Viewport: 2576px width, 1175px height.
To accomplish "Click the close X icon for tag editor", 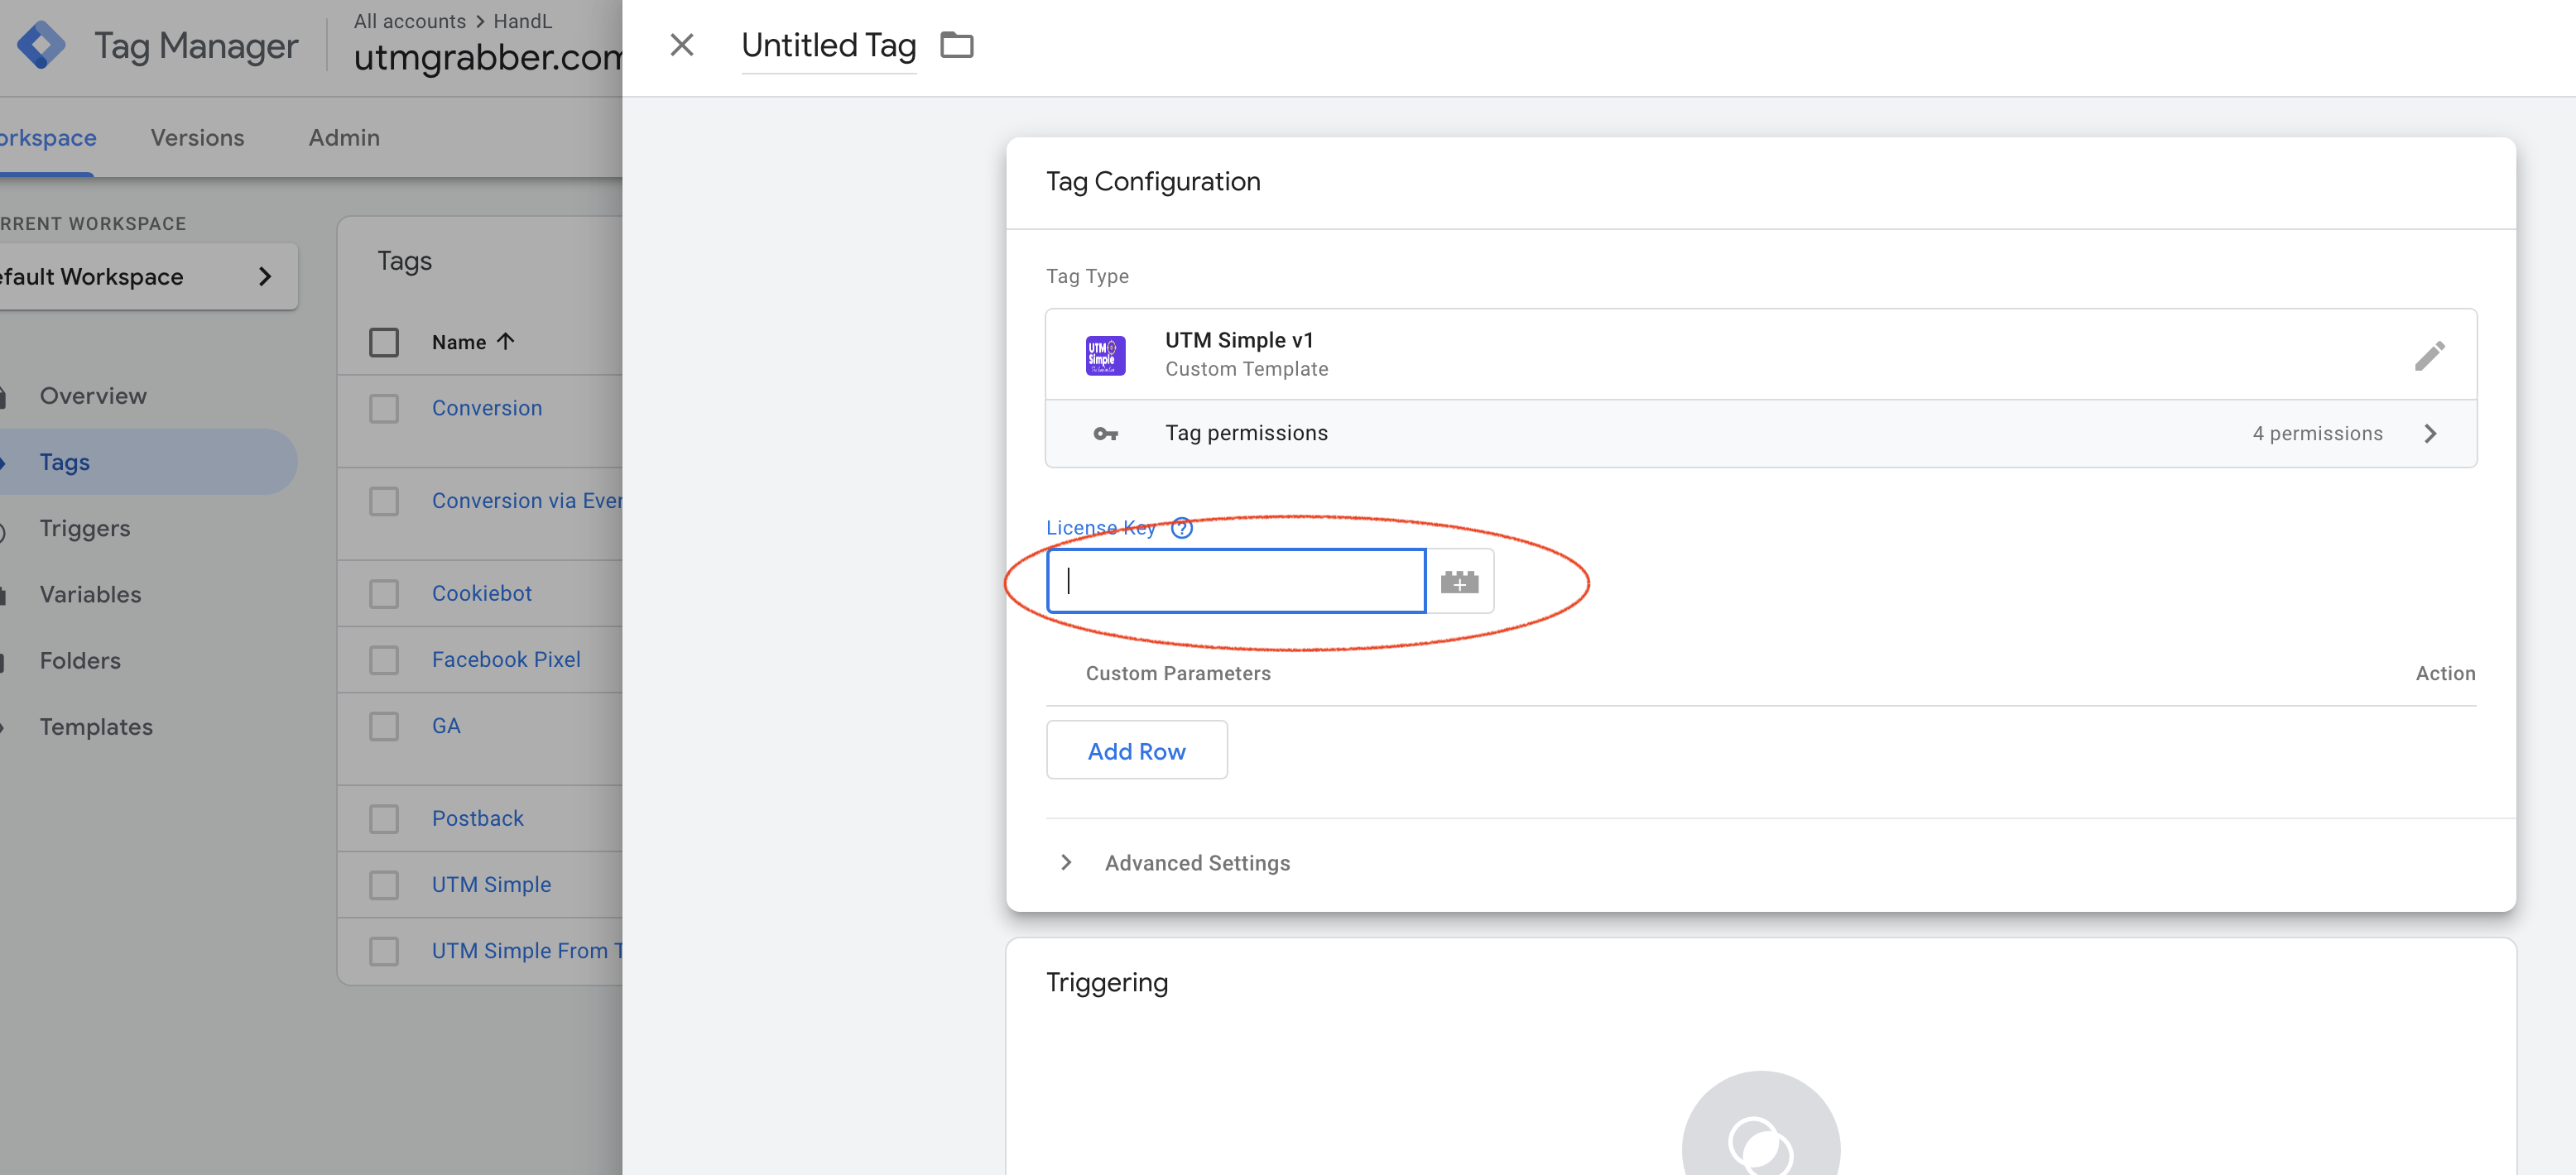I will pyautogui.click(x=681, y=45).
